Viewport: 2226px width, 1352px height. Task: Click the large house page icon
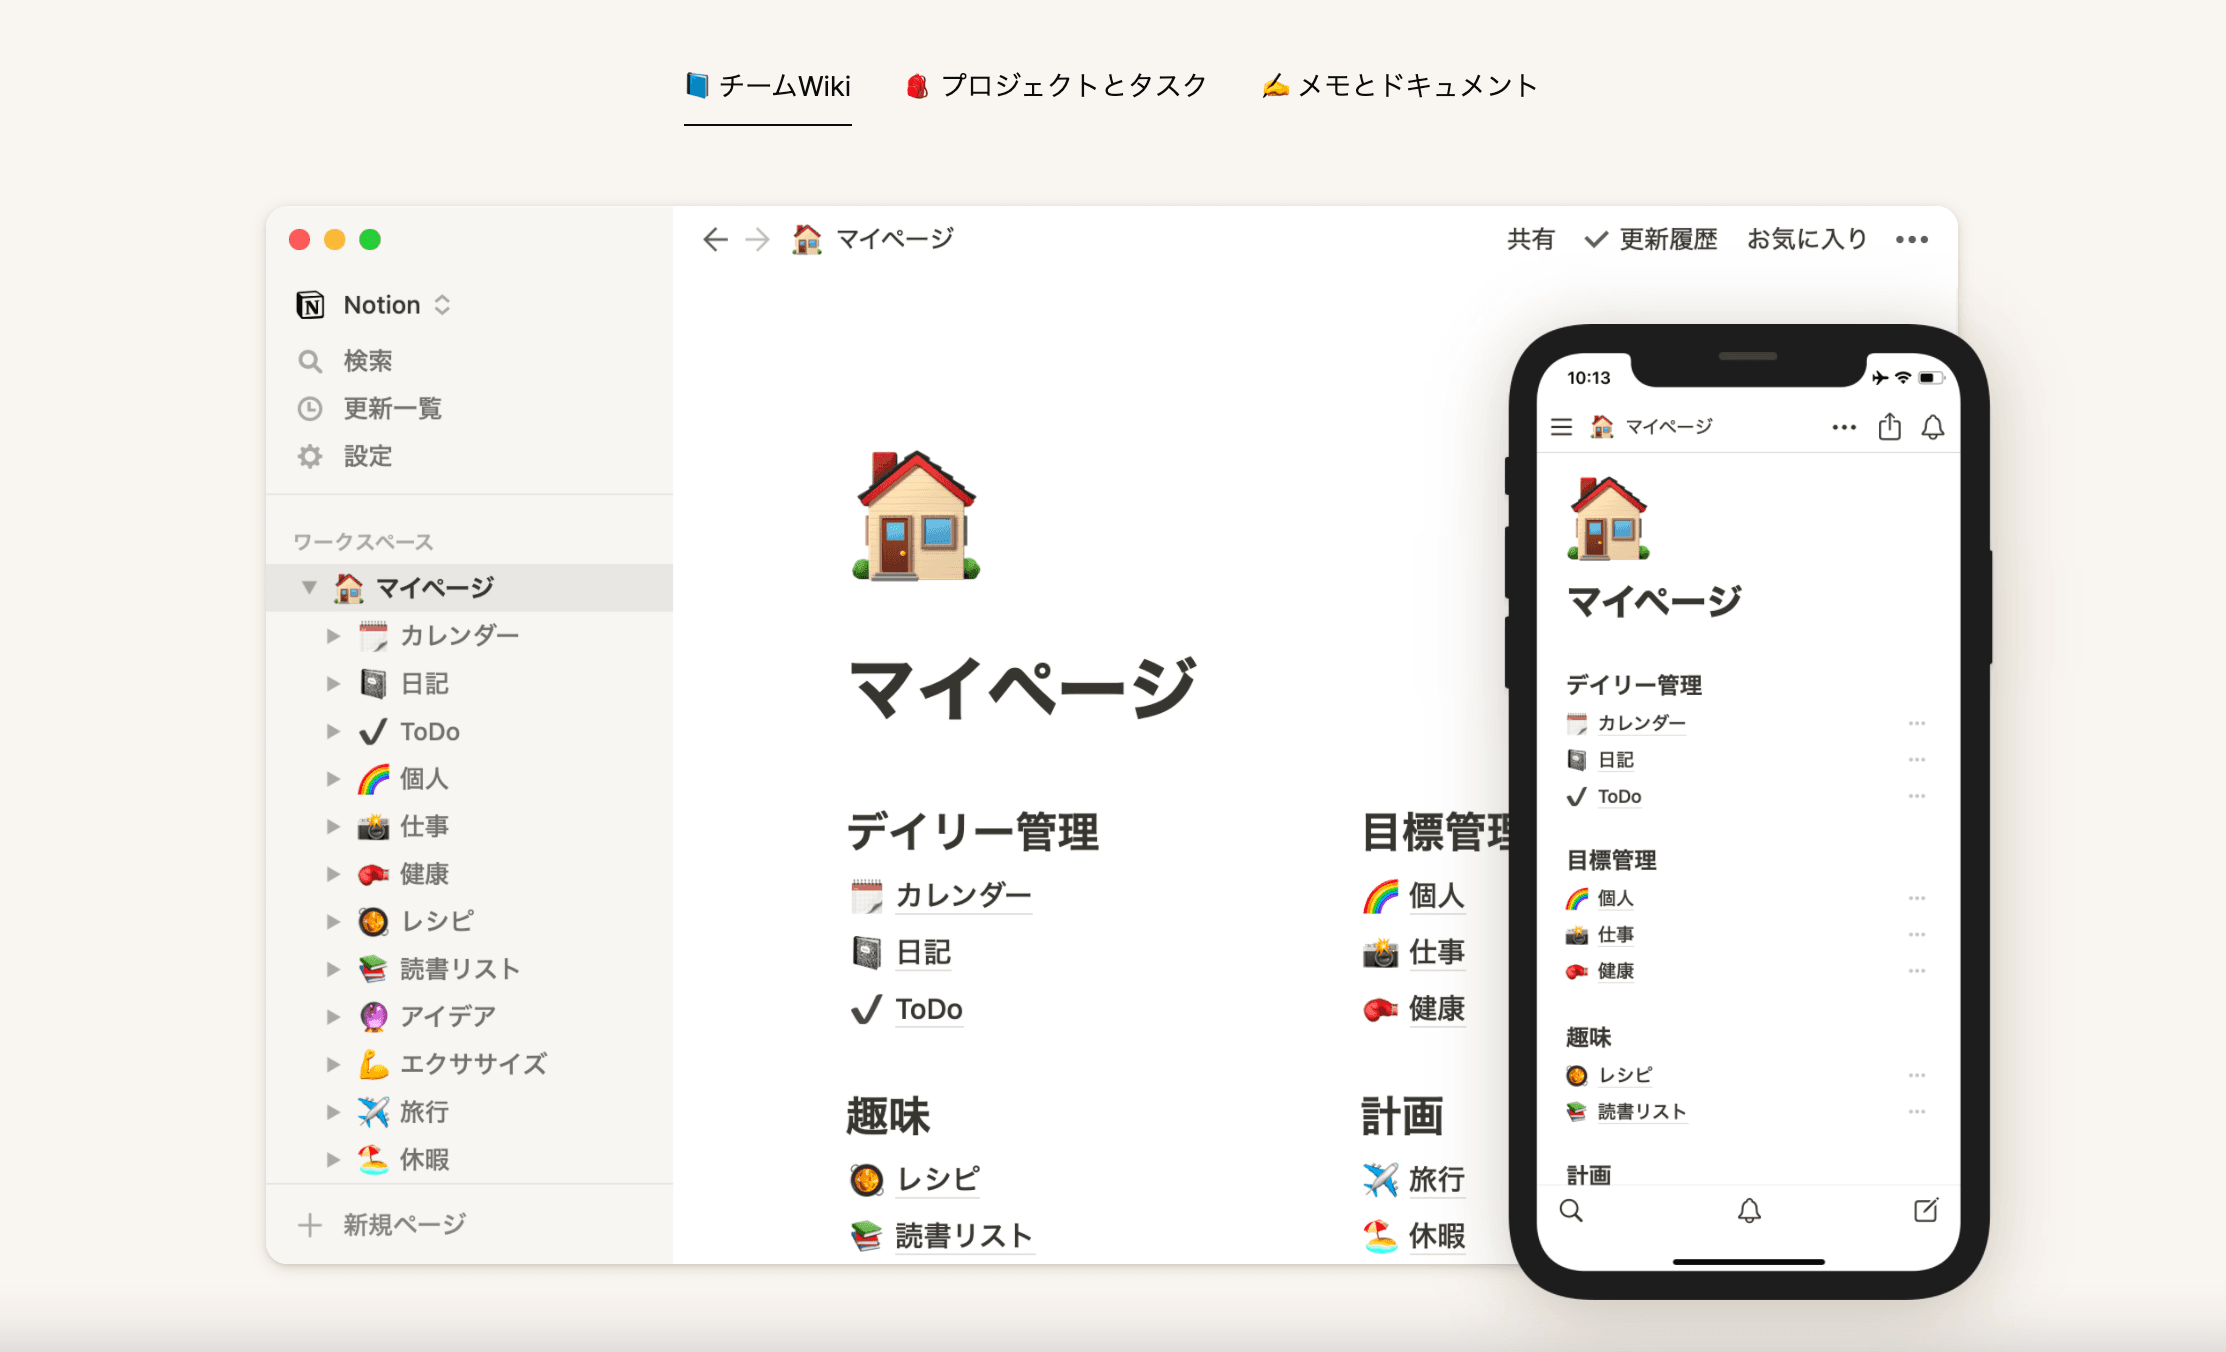[x=915, y=516]
